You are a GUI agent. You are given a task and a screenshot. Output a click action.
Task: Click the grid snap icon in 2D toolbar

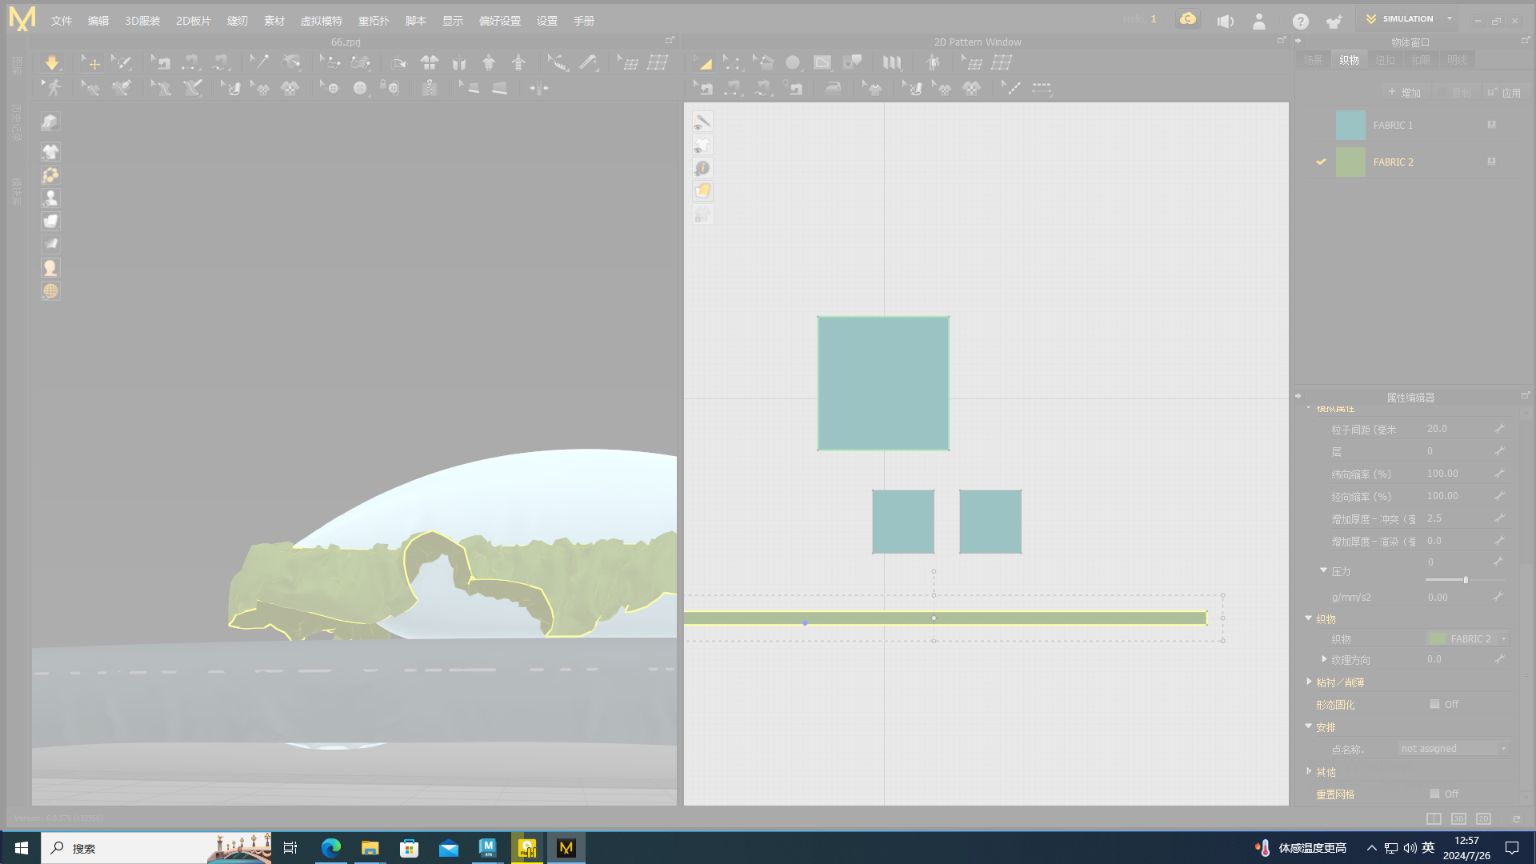point(1001,63)
